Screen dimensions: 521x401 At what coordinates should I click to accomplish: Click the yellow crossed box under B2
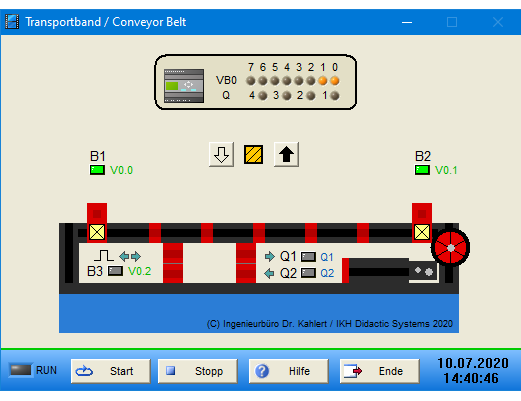422,232
